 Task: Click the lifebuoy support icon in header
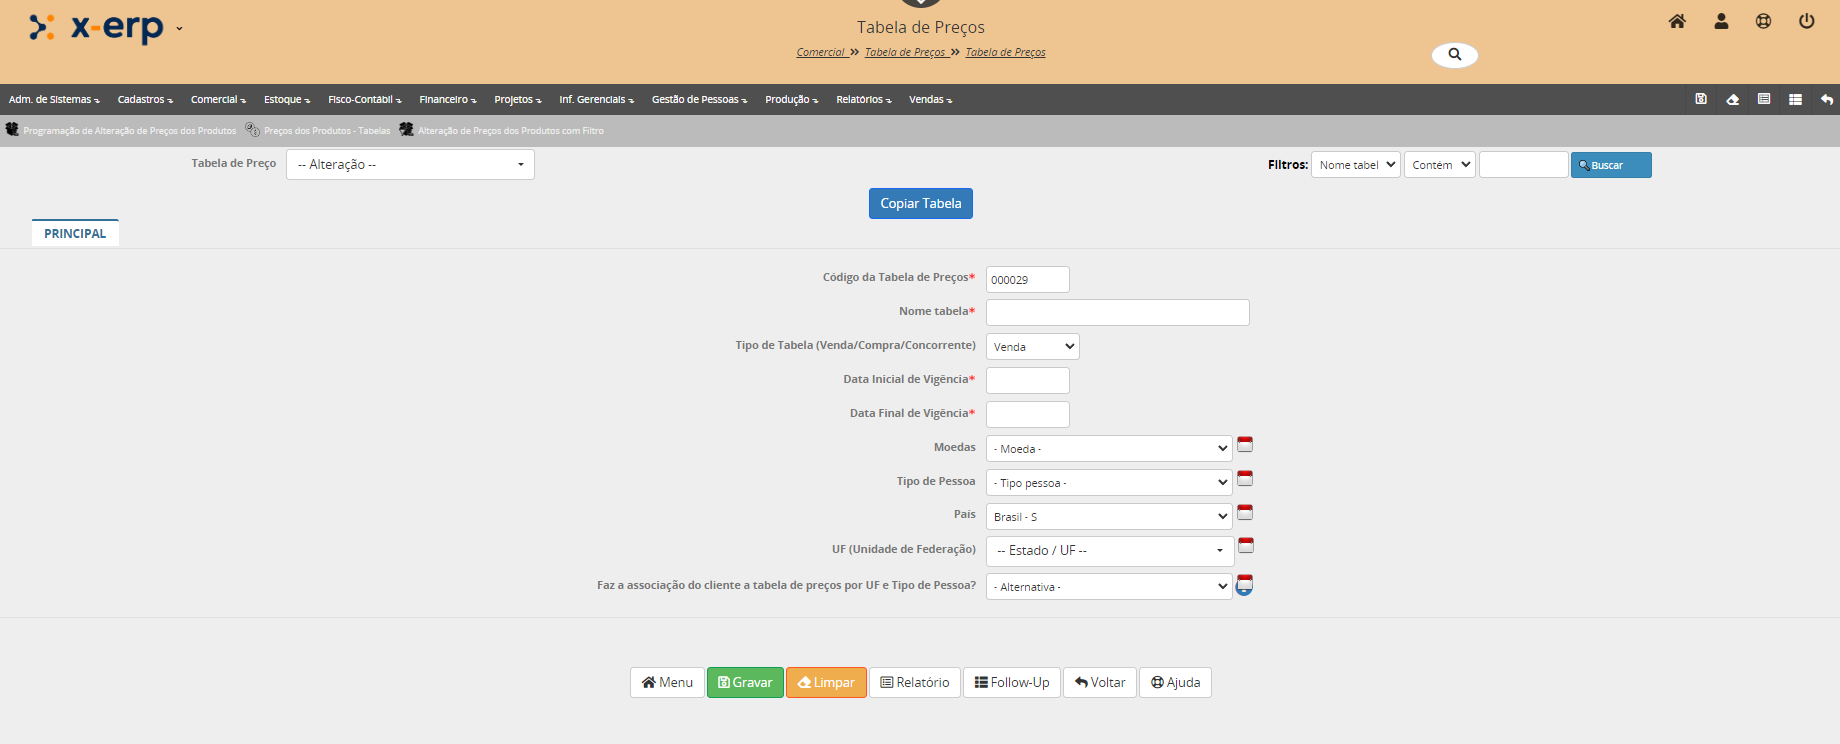[x=1763, y=21]
